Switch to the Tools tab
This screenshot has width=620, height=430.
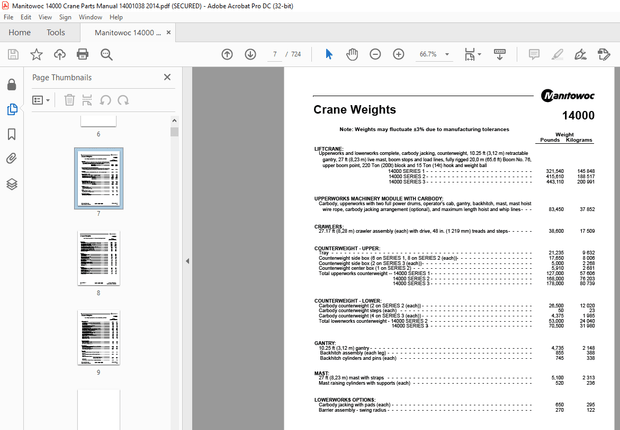click(56, 32)
